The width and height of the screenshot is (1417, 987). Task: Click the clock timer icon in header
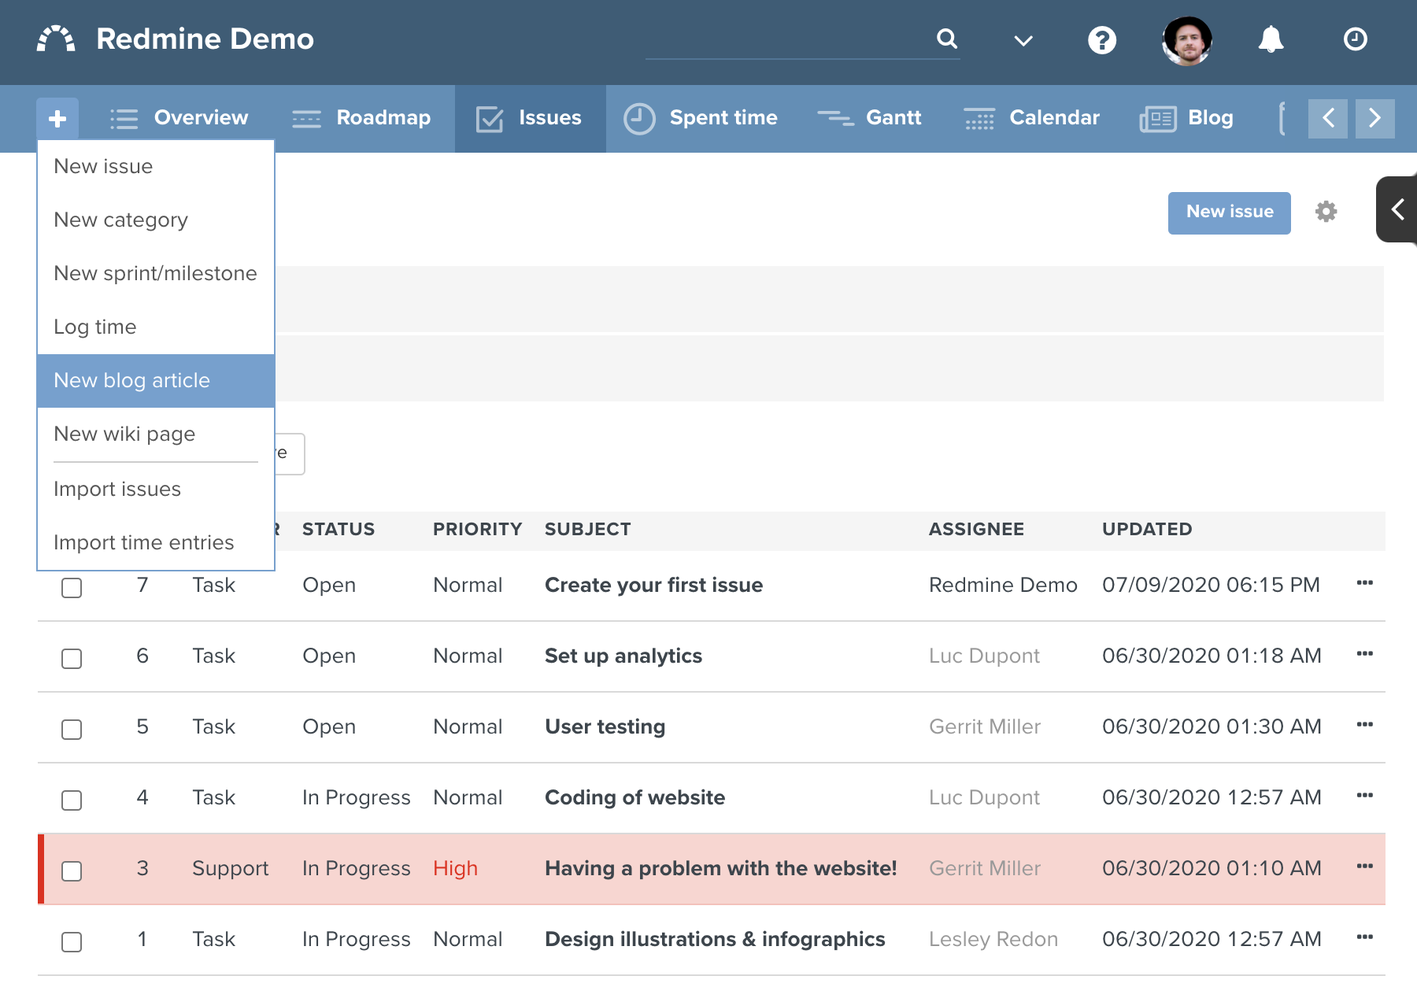[x=1355, y=39]
